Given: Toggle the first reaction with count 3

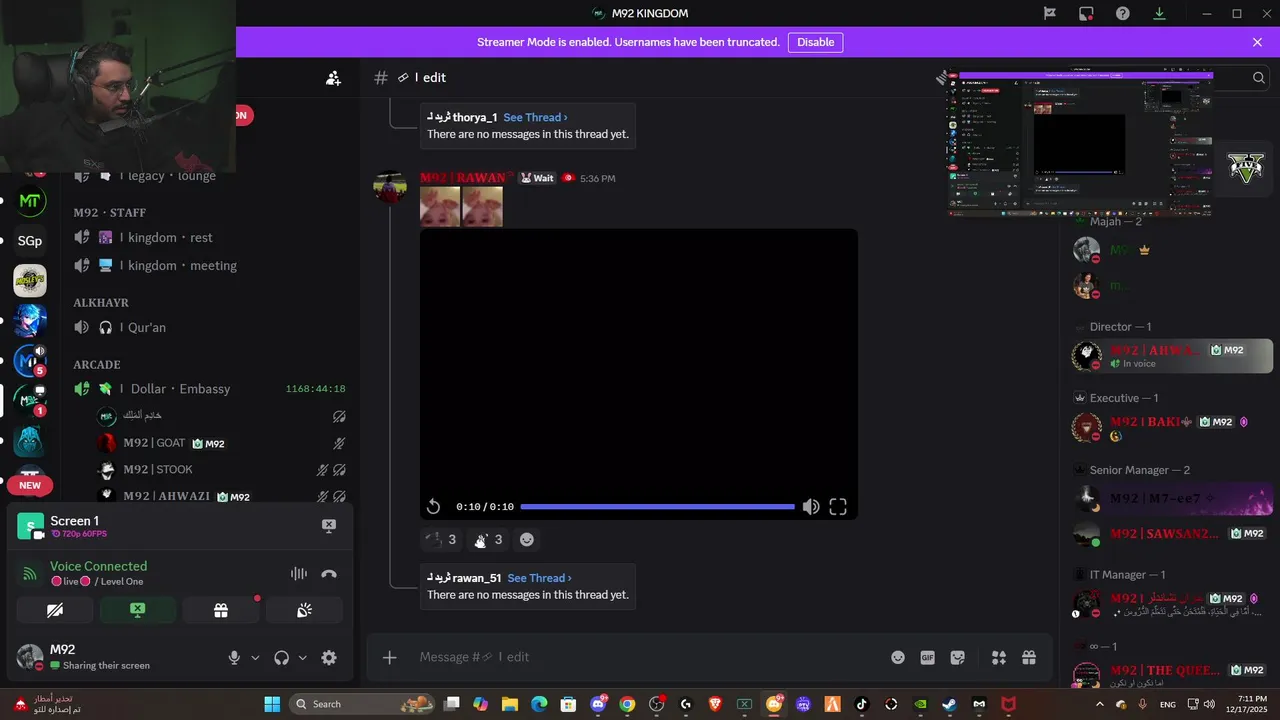Looking at the screenshot, I should 441,540.
